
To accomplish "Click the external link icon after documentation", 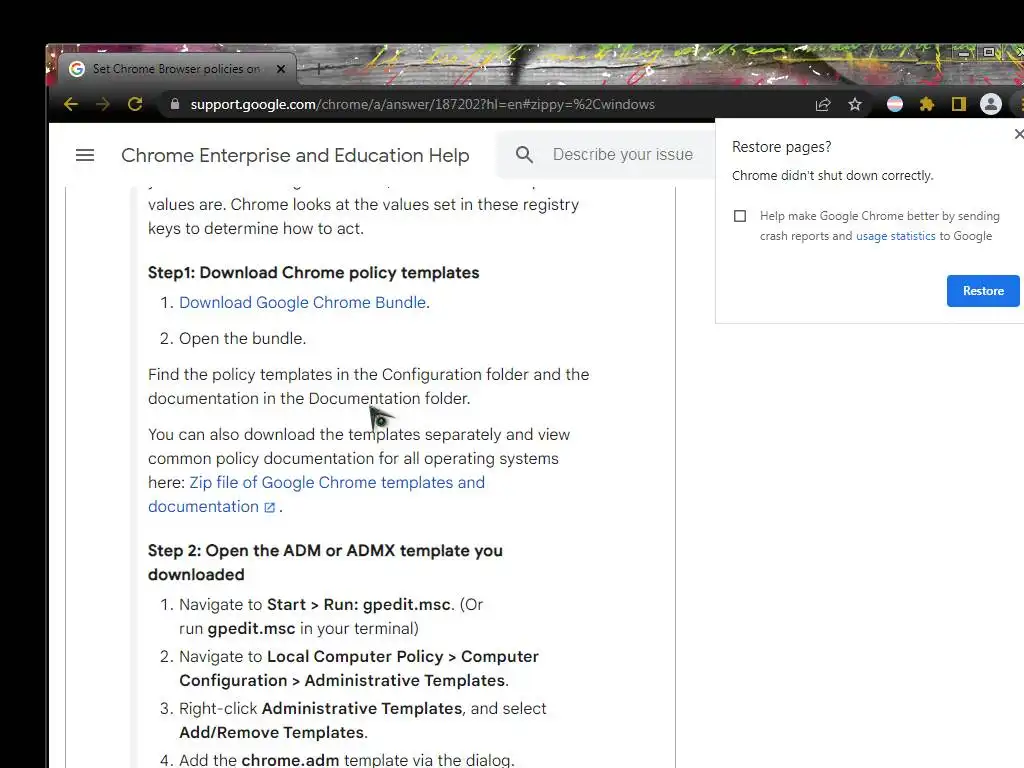I will point(270,507).
